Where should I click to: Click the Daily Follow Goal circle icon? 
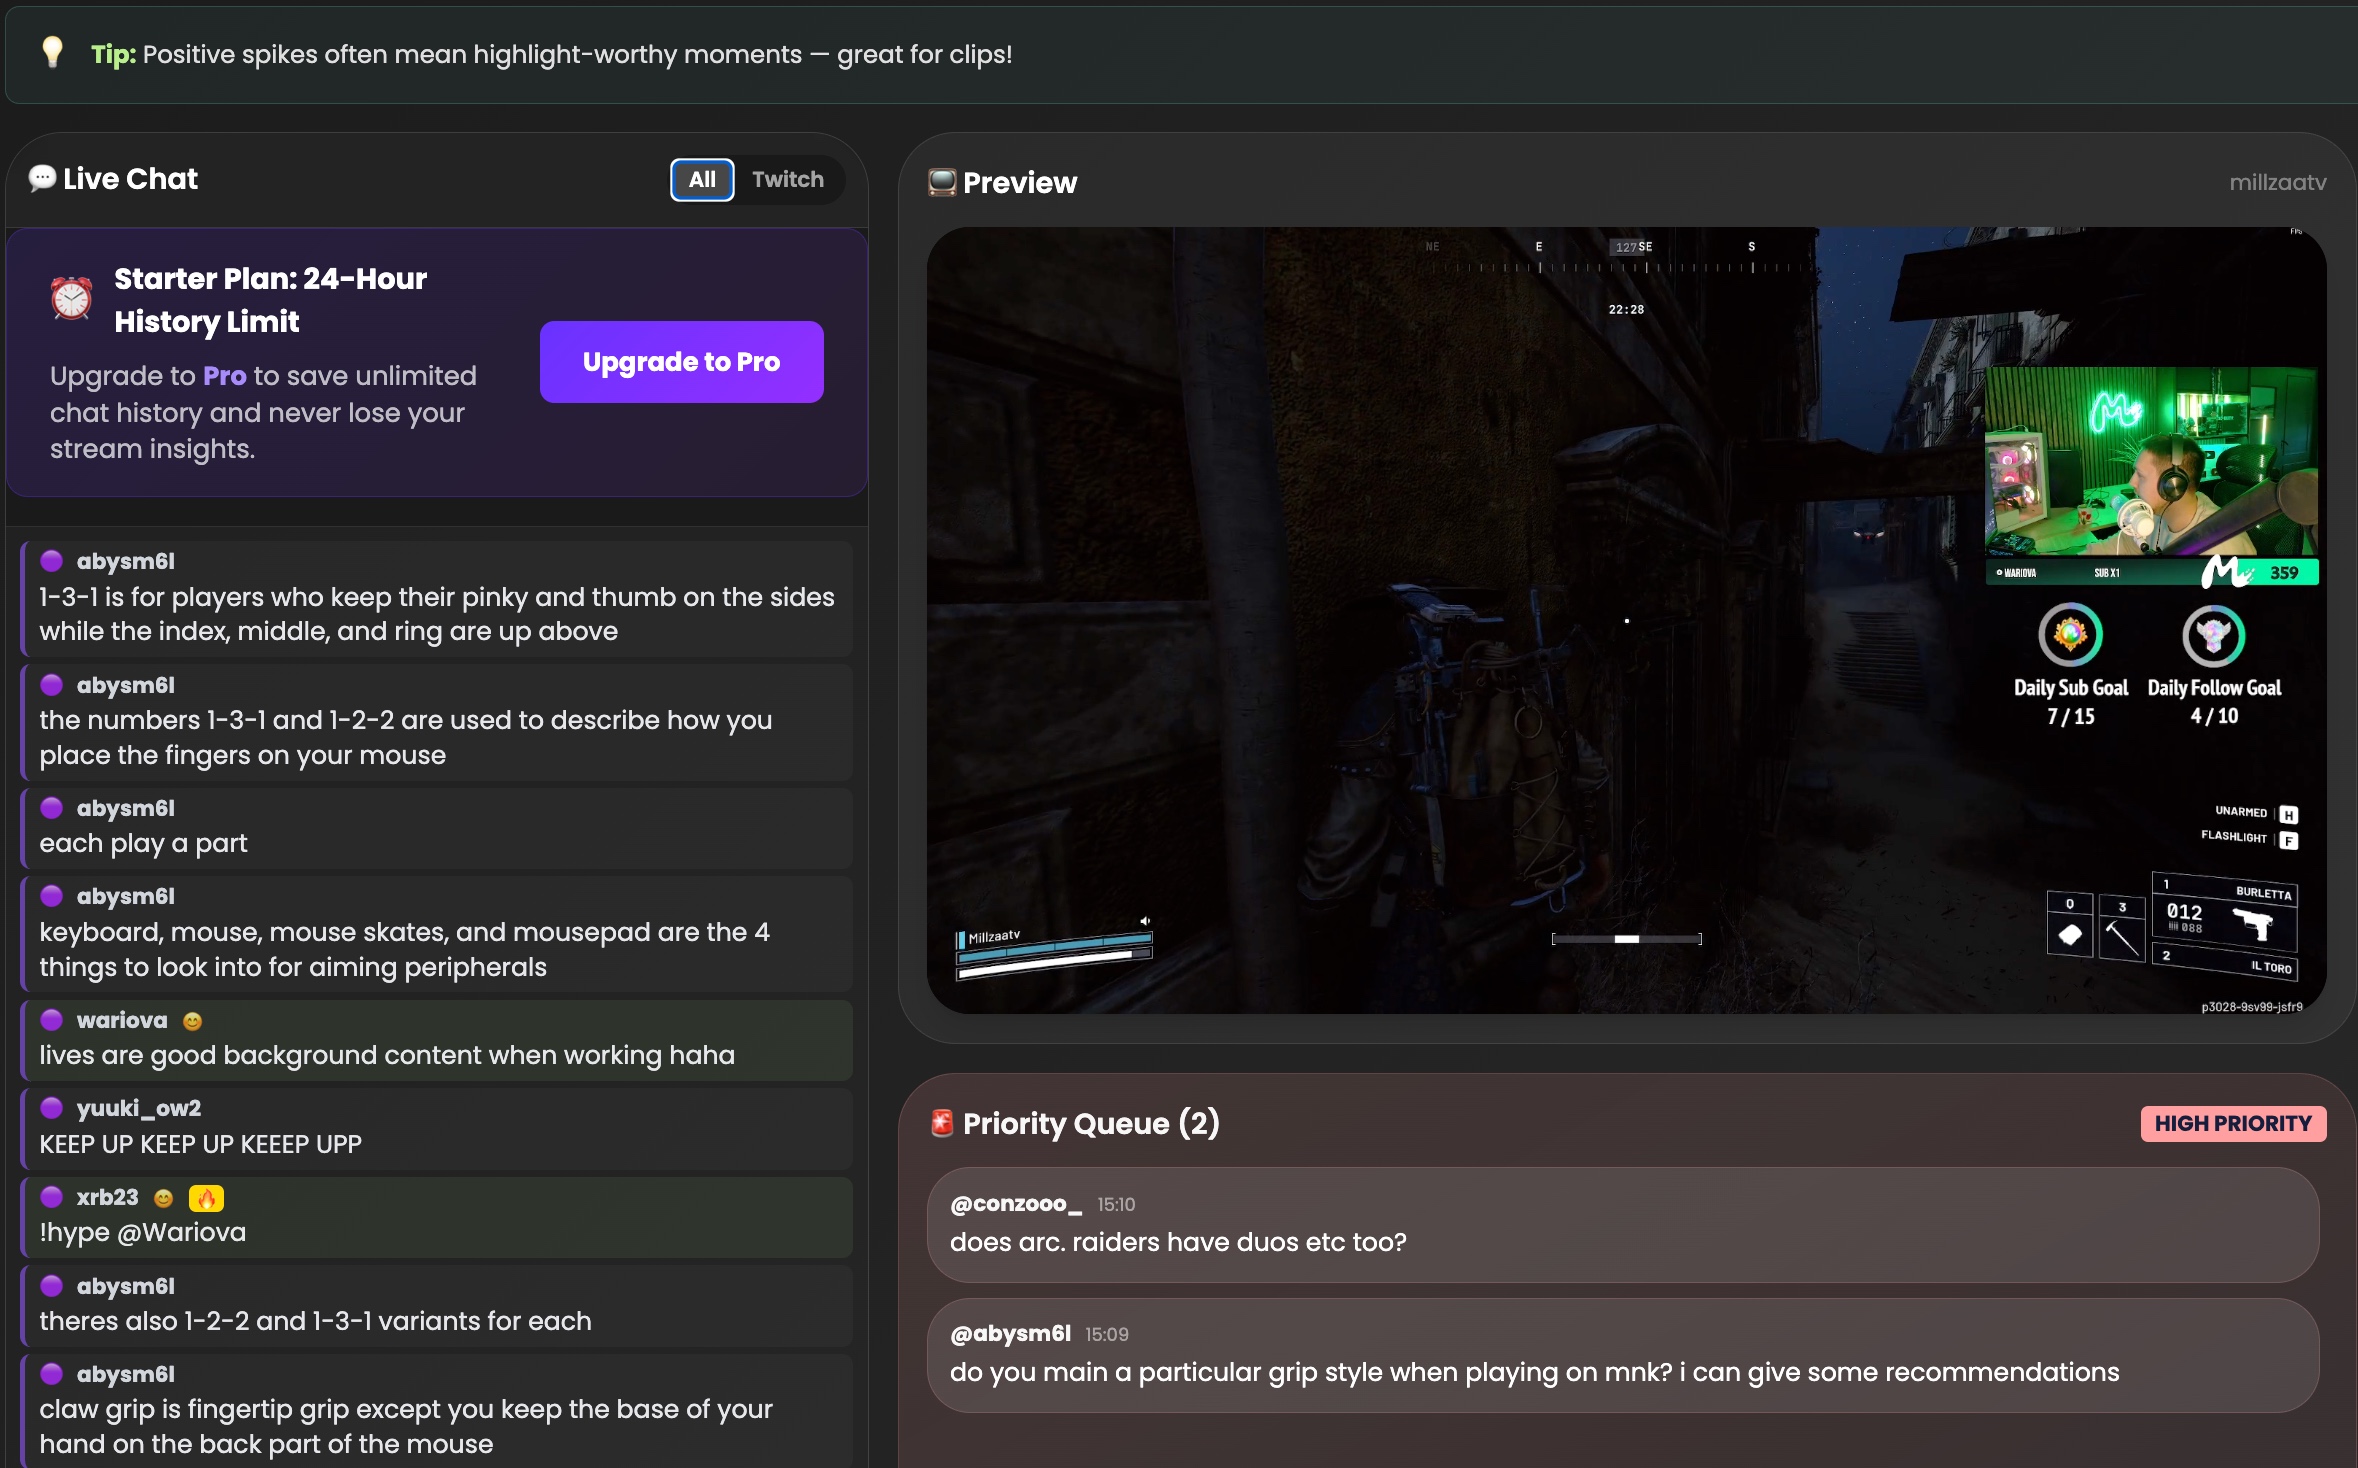pos(2213,636)
